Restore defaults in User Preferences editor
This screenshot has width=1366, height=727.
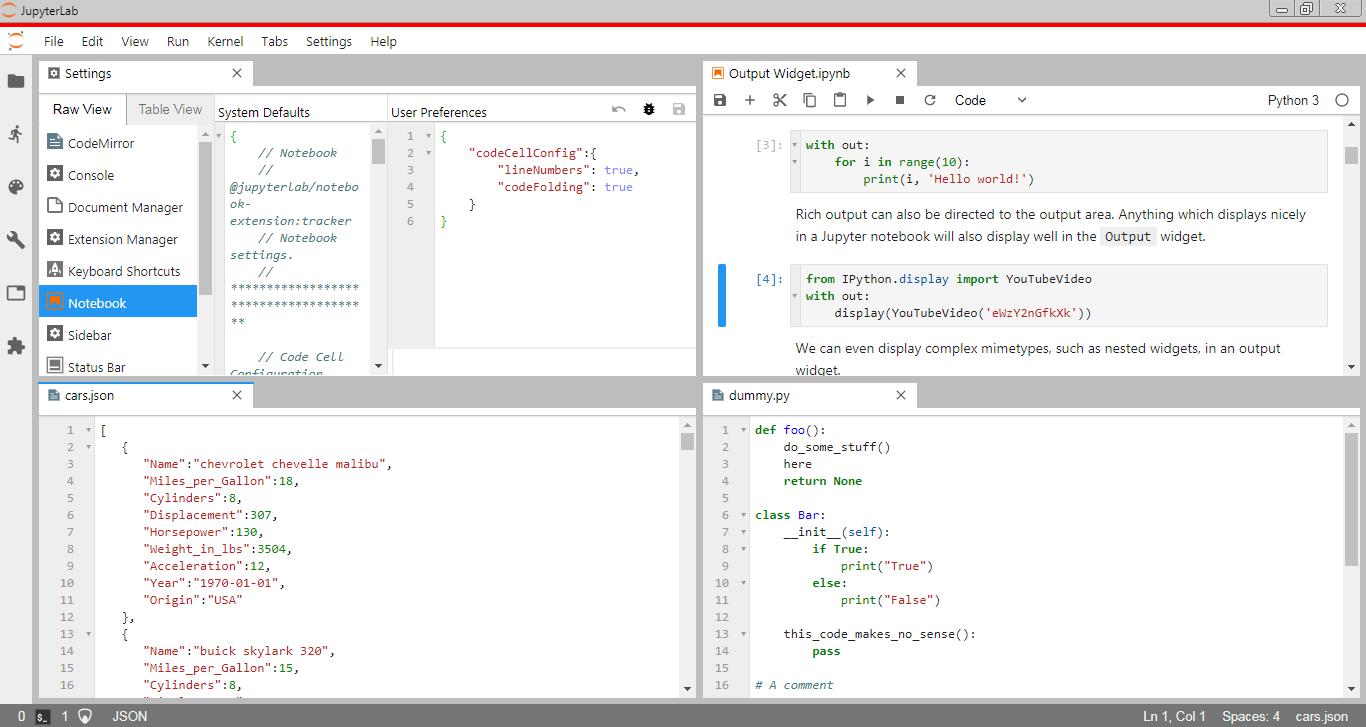(619, 109)
